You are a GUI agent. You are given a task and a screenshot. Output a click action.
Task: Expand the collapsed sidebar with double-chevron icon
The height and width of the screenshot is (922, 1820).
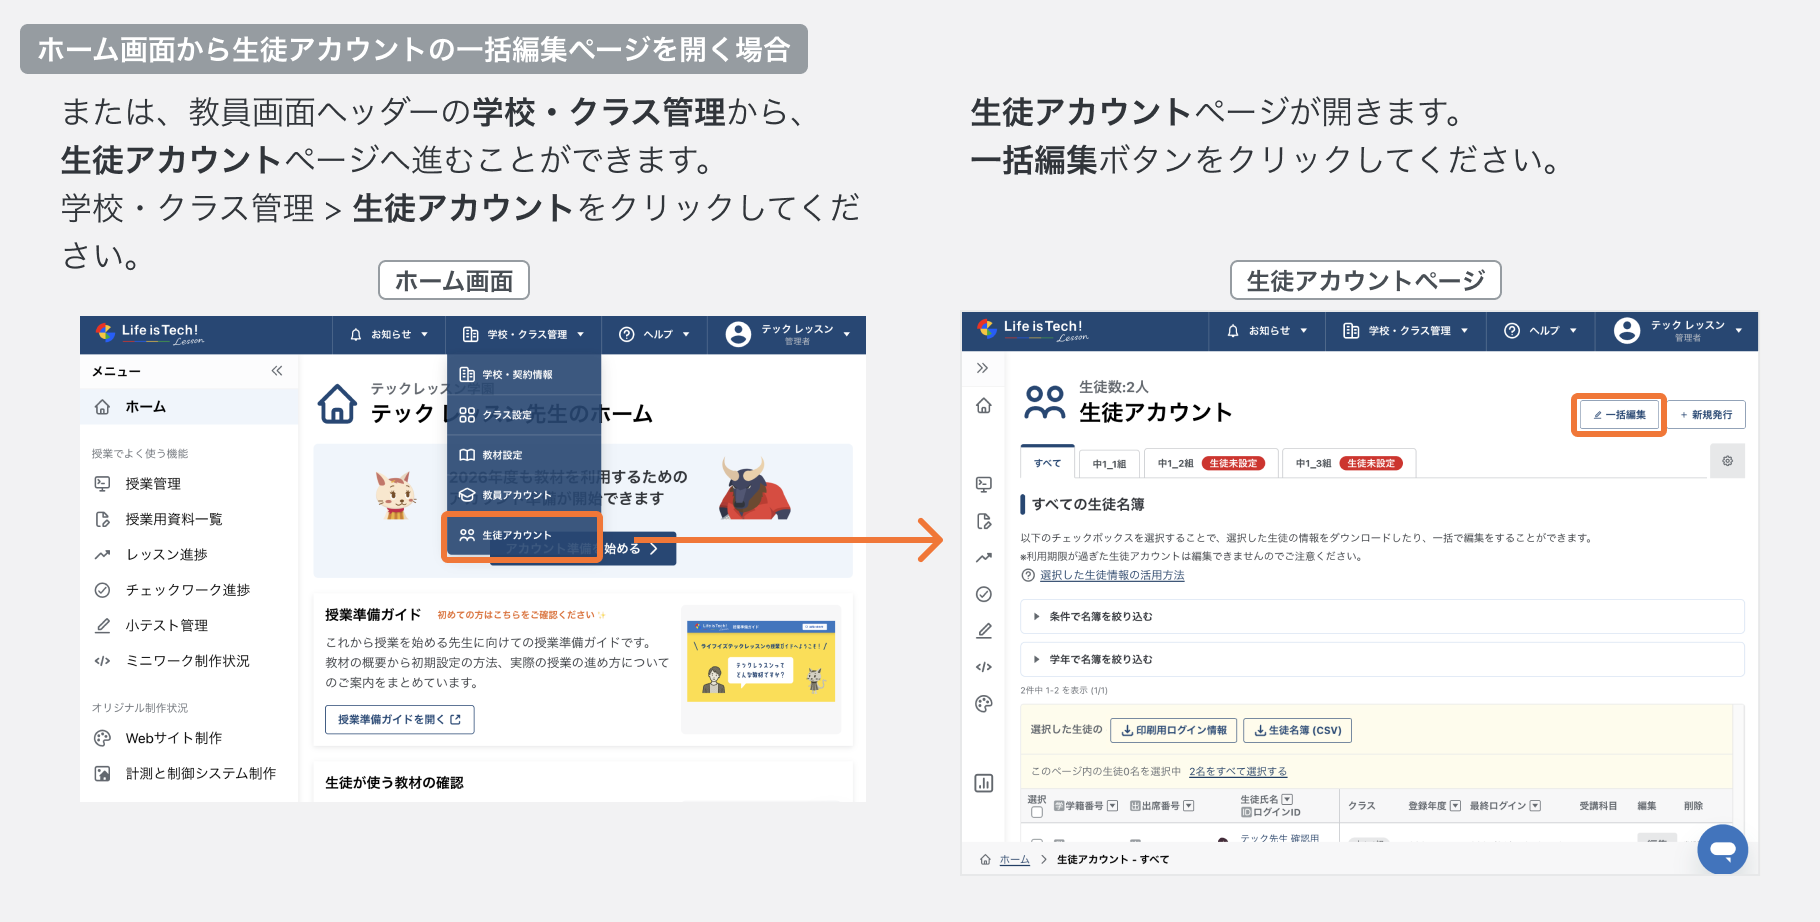[982, 368]
